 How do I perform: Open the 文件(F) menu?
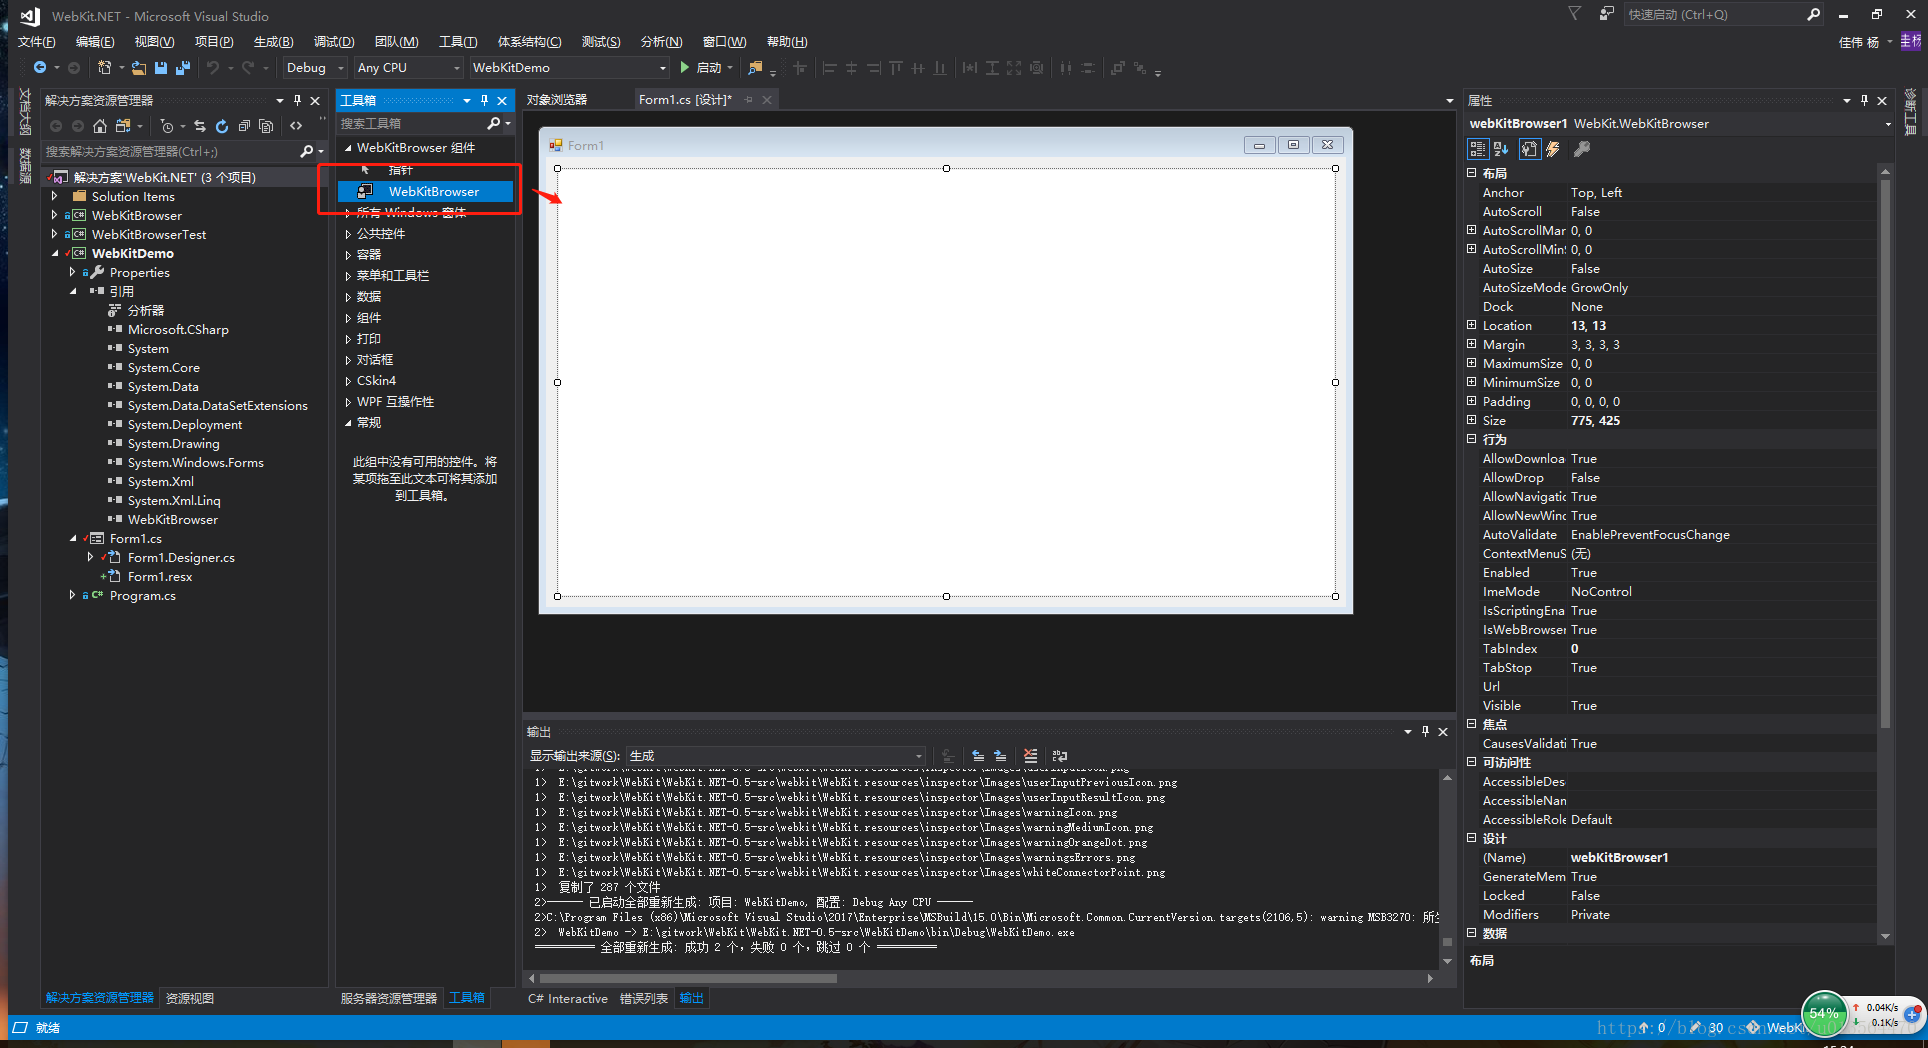pos(37,42)
